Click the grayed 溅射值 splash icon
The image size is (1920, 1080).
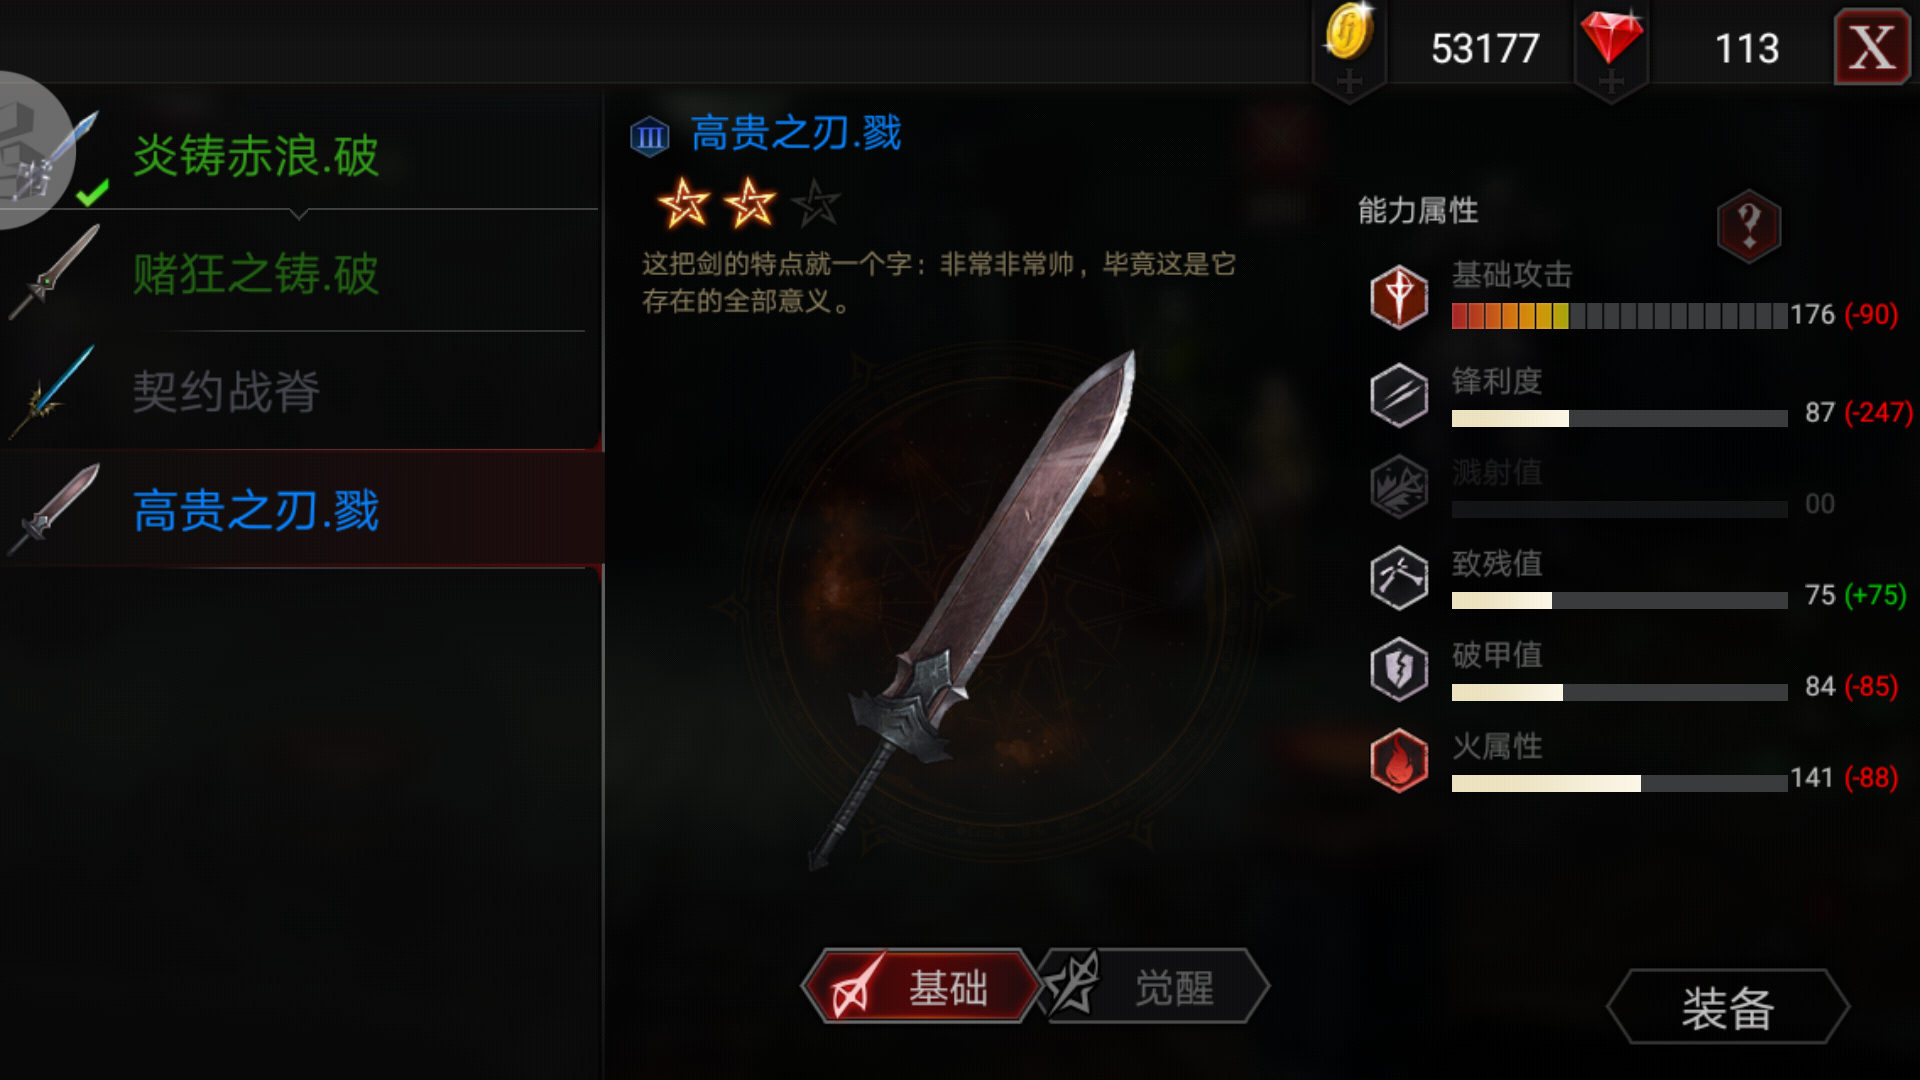pyautogui.click(x=1399, y=487)
